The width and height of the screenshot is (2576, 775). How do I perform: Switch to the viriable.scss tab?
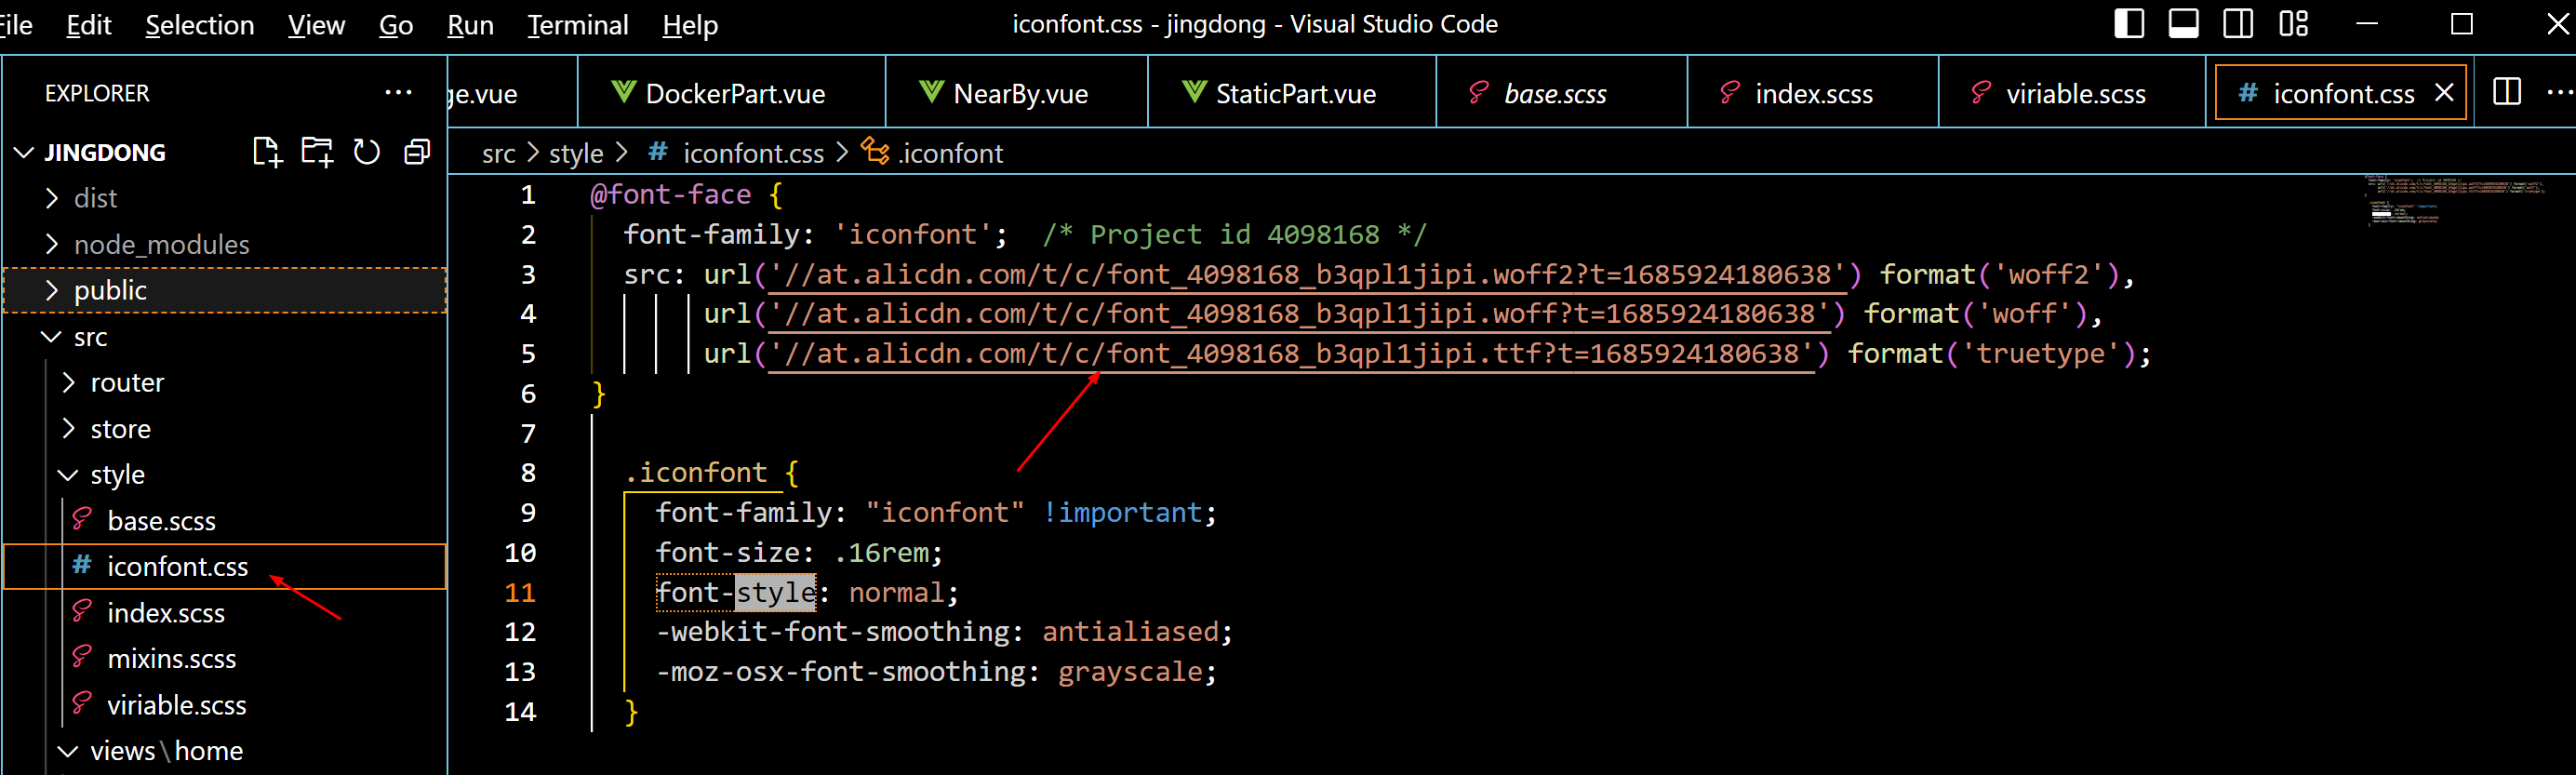click(2072, 92)
